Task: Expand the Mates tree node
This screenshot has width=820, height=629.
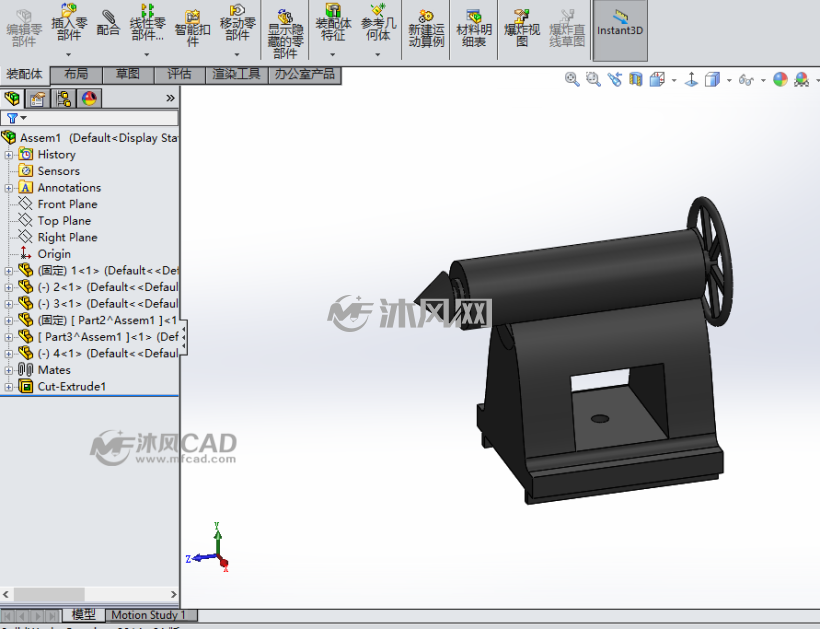Action: click(8, 370)
